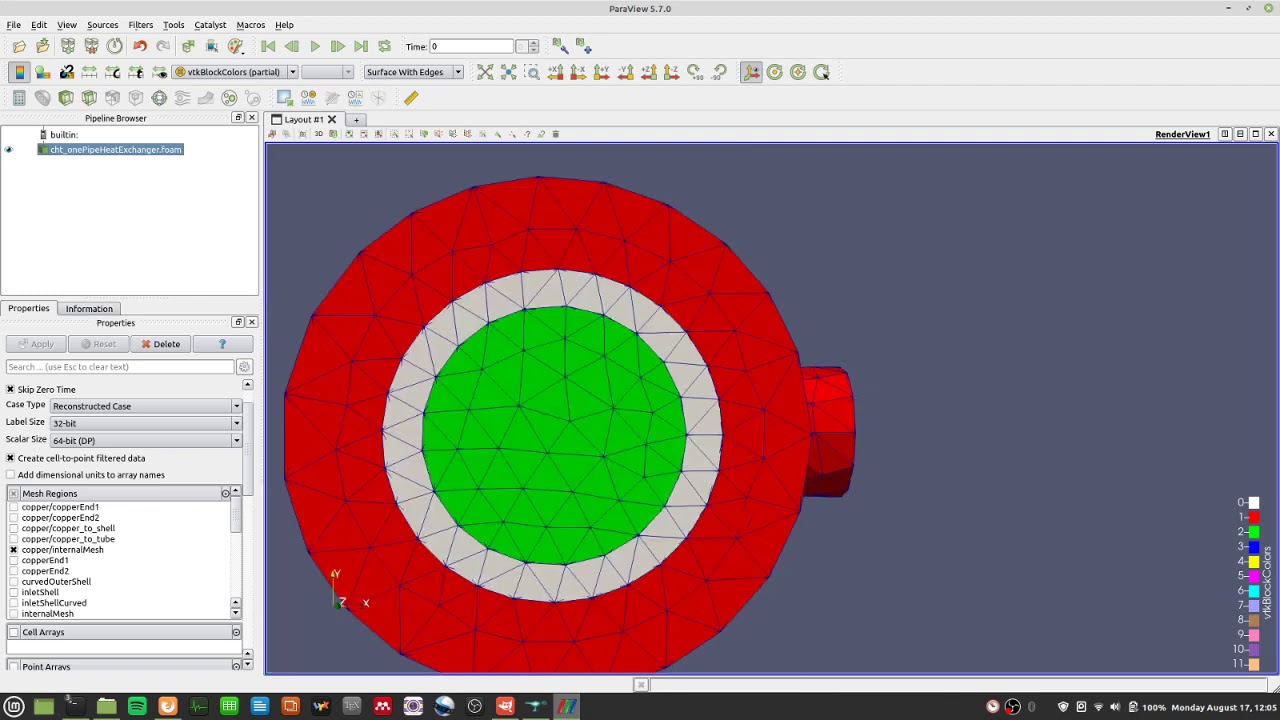Image resolution: width=1280 pixels, height=720 pixels.
Task: Toggle color legend visibility icon
Action: pyautogui.click(x=19, y=72)
